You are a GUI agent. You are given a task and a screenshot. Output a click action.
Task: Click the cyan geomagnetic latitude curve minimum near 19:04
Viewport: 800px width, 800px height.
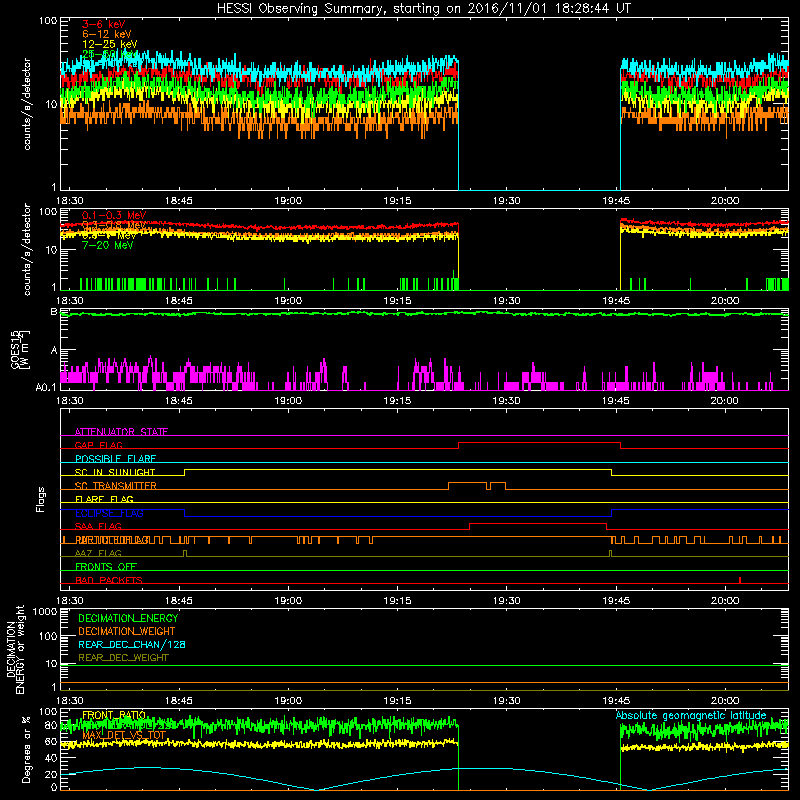coord(316,789)
